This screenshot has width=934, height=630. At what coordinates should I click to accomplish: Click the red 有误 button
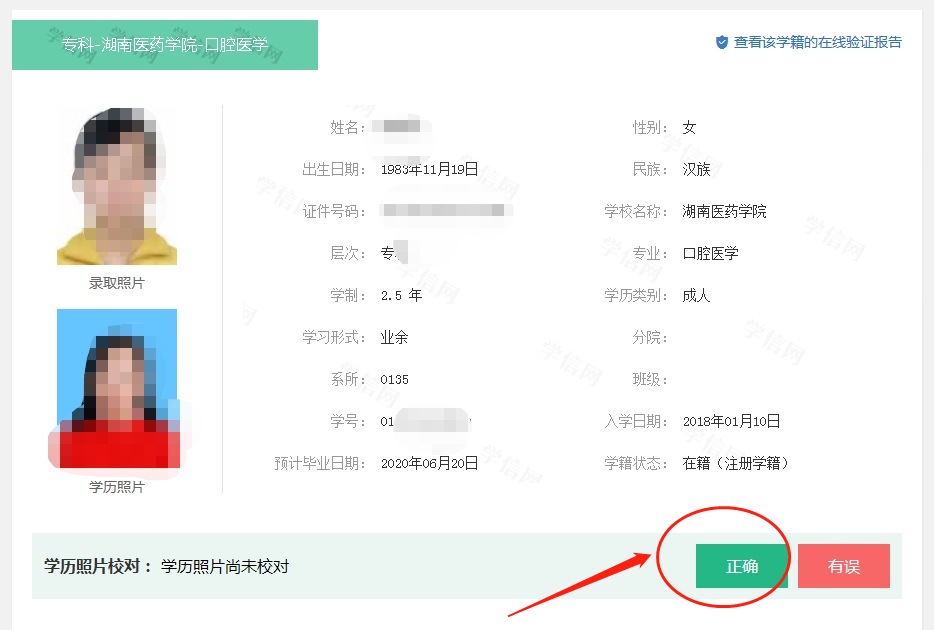pos(843,566)
